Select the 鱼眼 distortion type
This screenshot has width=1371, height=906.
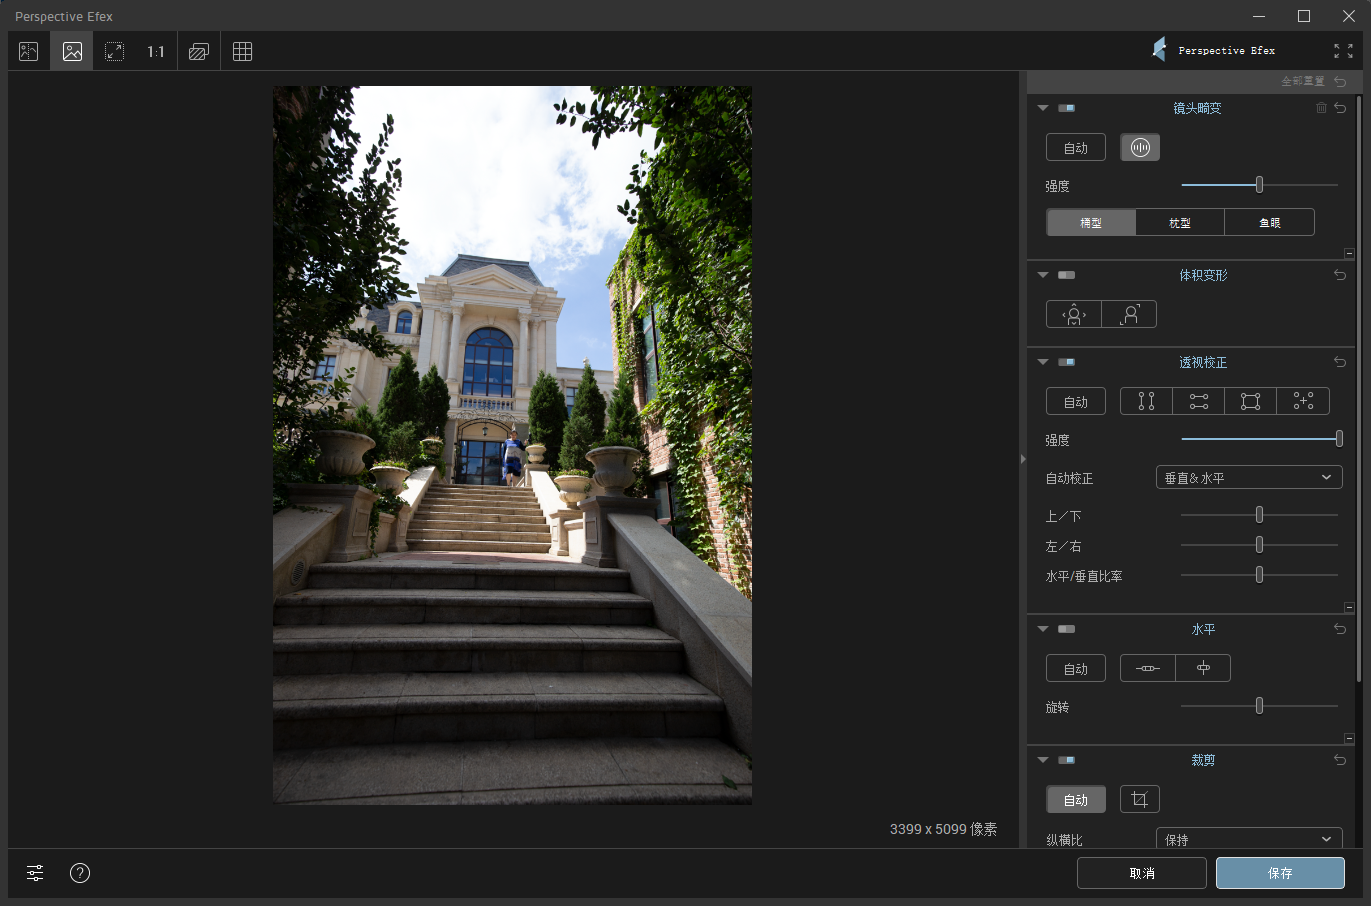click(1269, 222)
